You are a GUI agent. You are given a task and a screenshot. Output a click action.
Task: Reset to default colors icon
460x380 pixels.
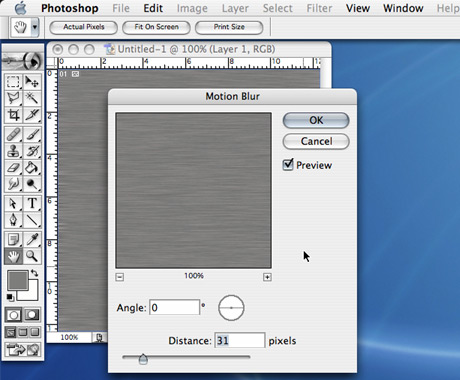10,297
